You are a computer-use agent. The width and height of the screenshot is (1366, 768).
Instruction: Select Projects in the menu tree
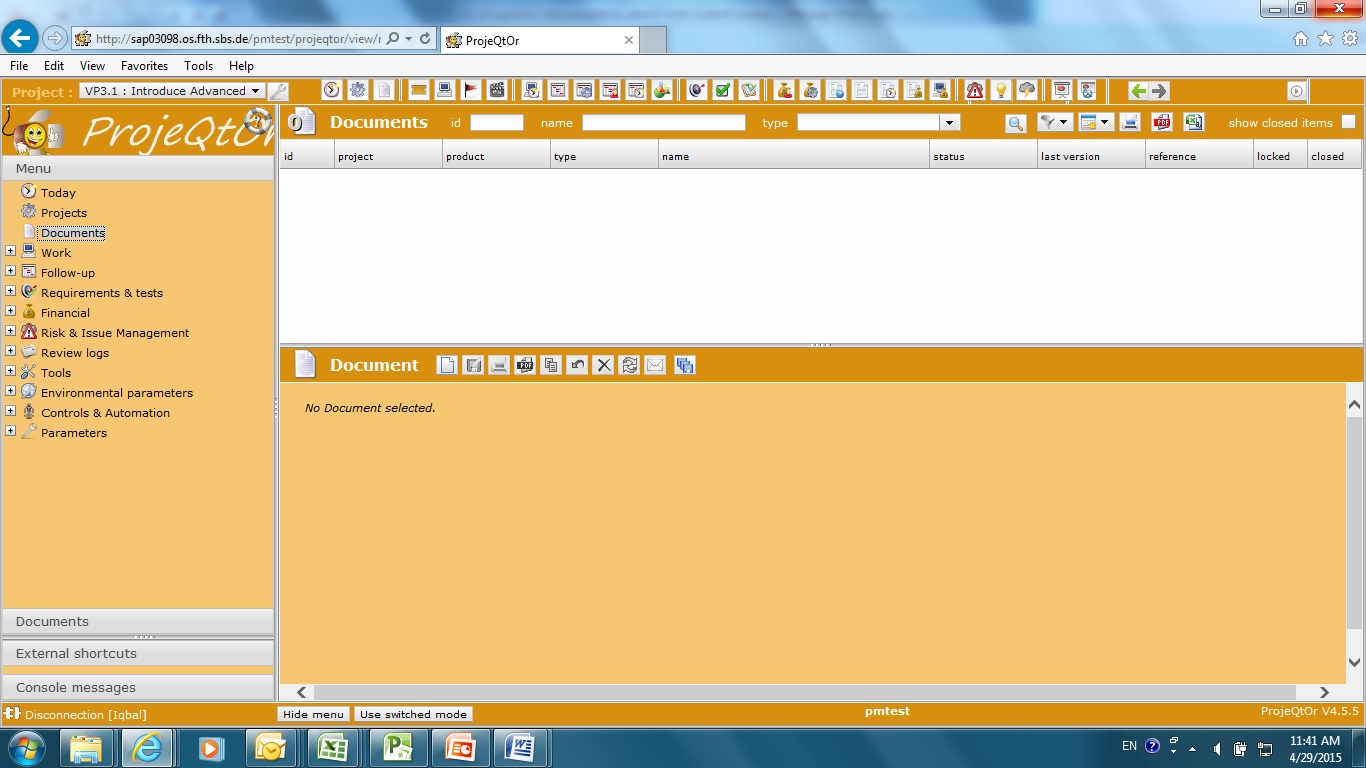click(x=64, y=213)
